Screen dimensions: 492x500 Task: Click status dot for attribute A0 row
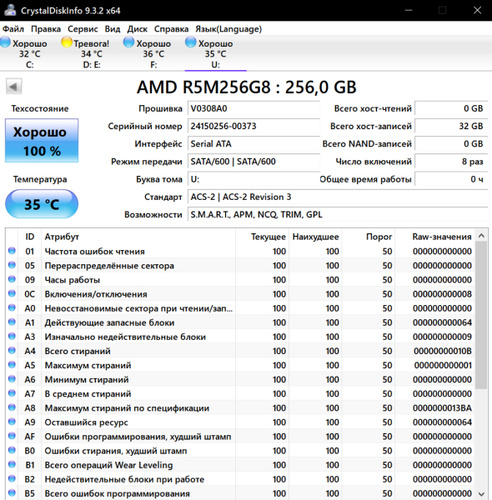click(12, 308)
